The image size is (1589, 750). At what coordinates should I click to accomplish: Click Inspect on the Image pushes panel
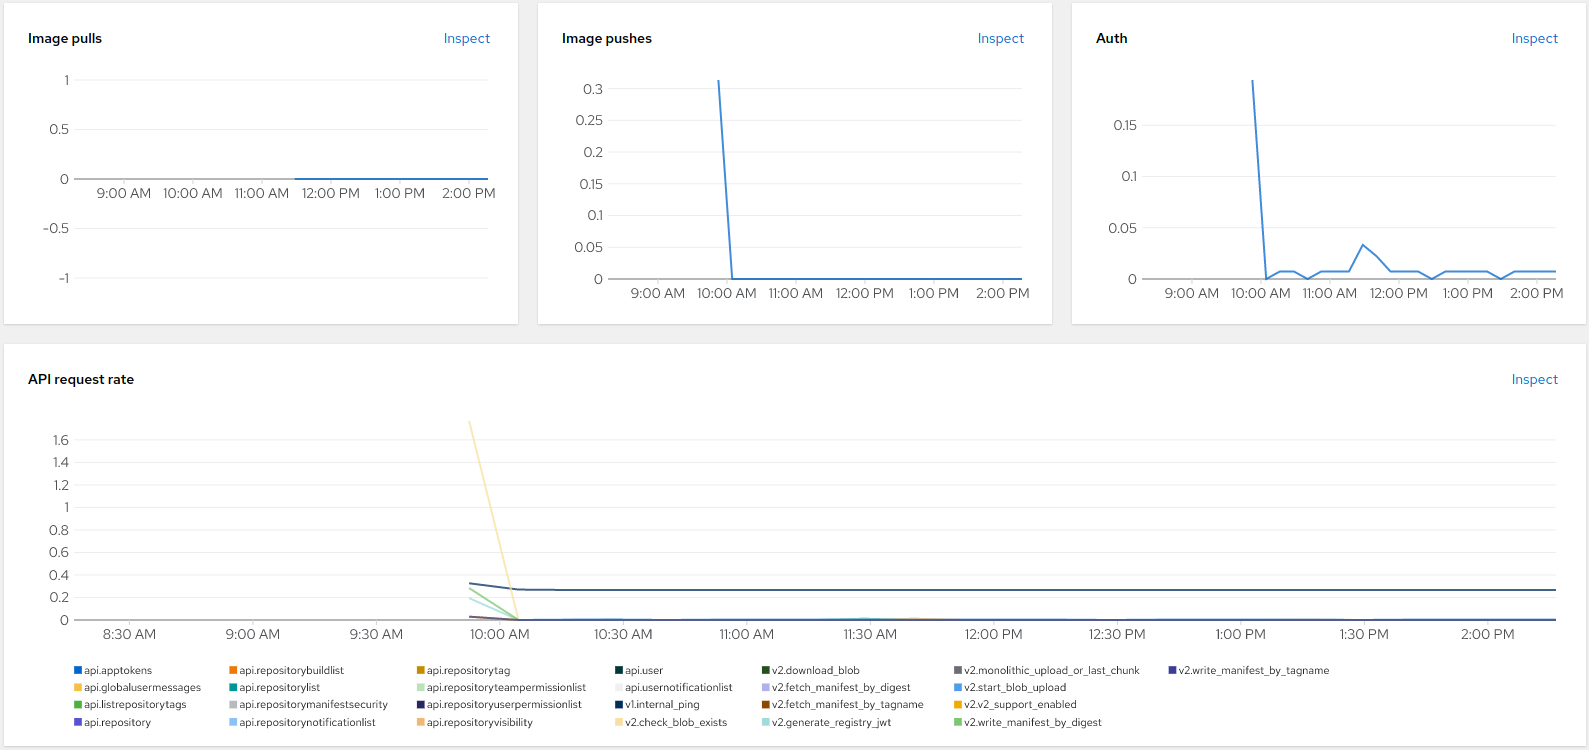pos(1000,38)
